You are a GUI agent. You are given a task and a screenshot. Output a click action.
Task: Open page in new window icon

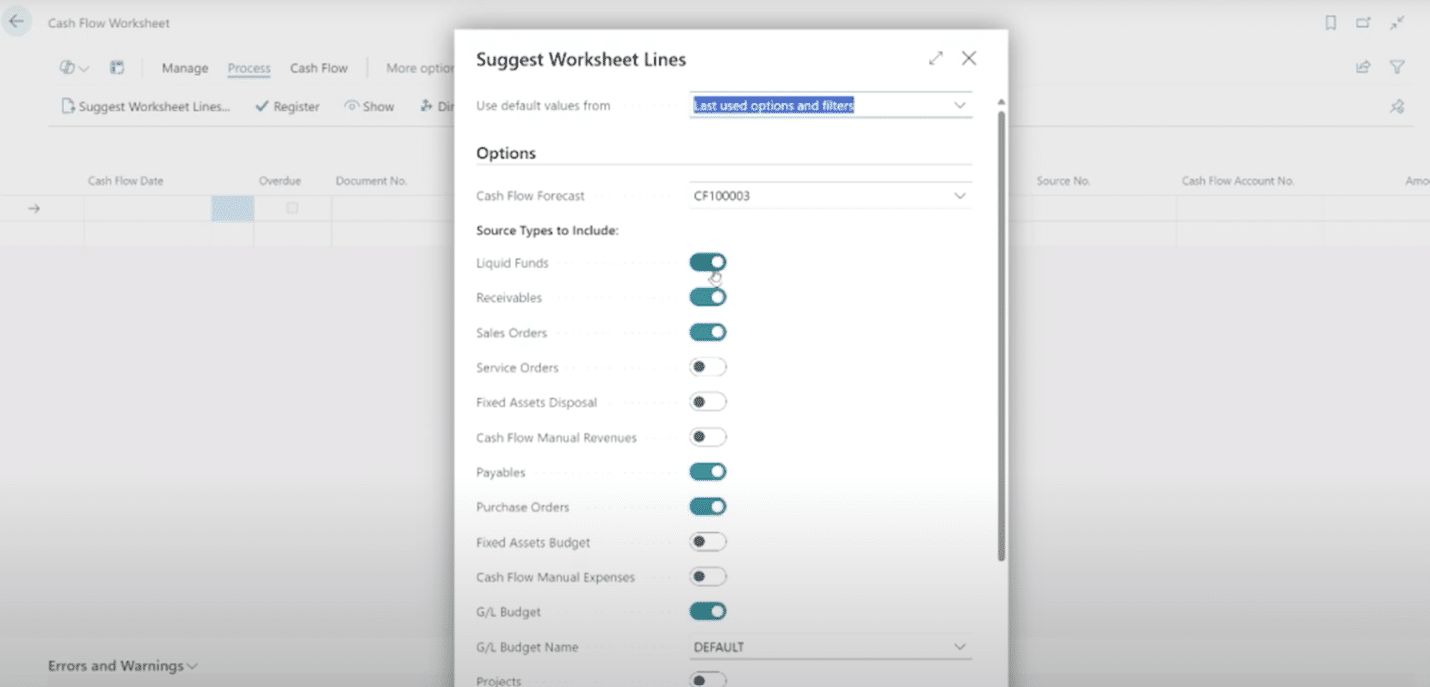(x=1363, y=23)
